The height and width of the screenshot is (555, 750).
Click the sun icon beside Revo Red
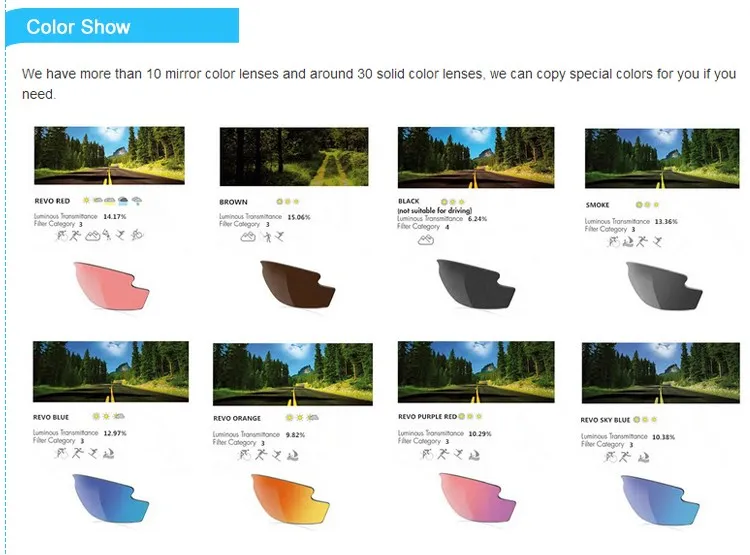(x=87, y=201)
